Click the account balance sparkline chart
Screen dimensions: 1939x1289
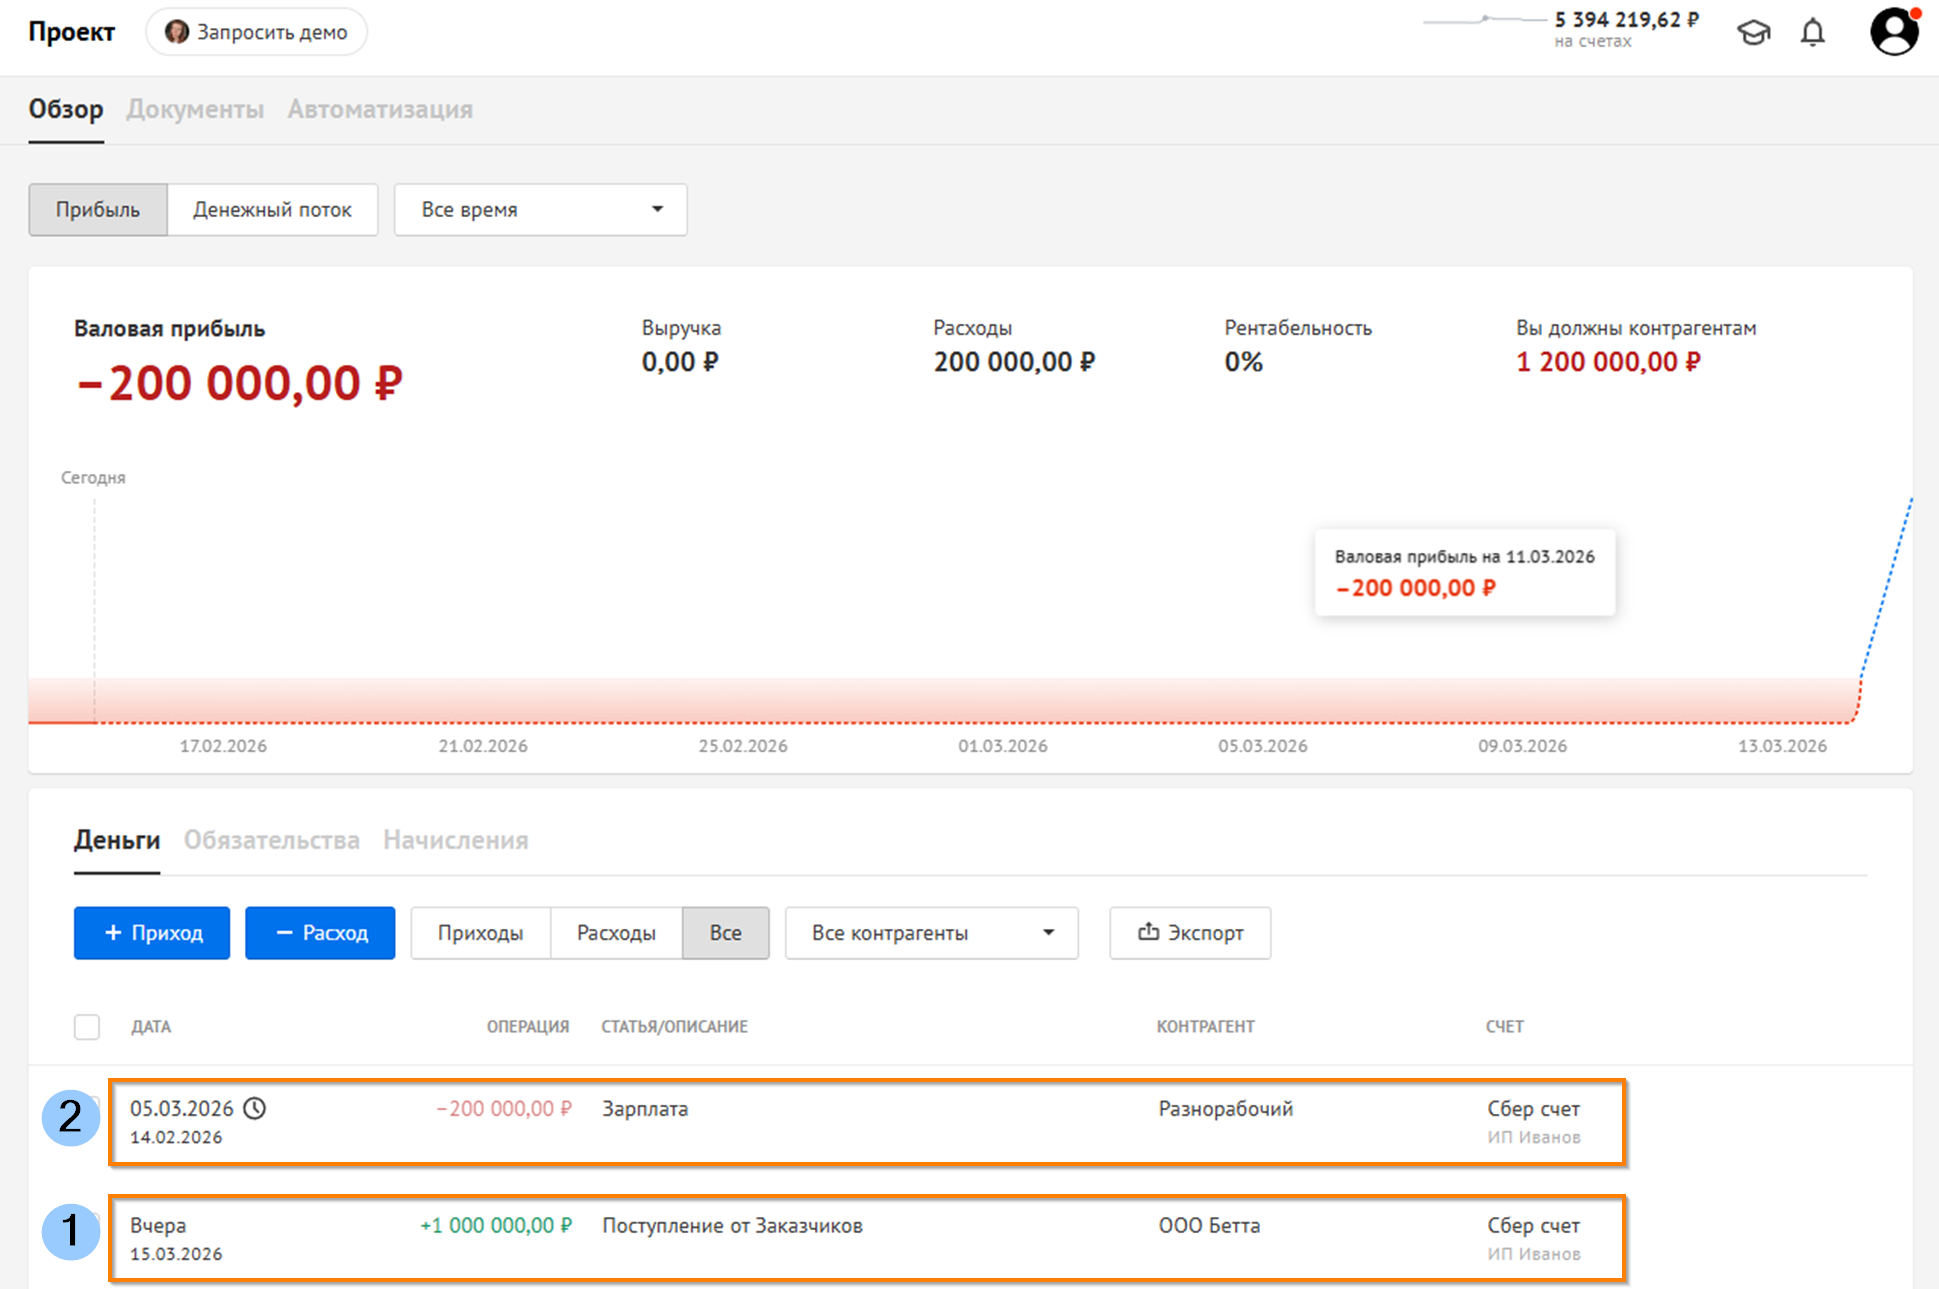pyautogui.click(x=1484, y=19)
